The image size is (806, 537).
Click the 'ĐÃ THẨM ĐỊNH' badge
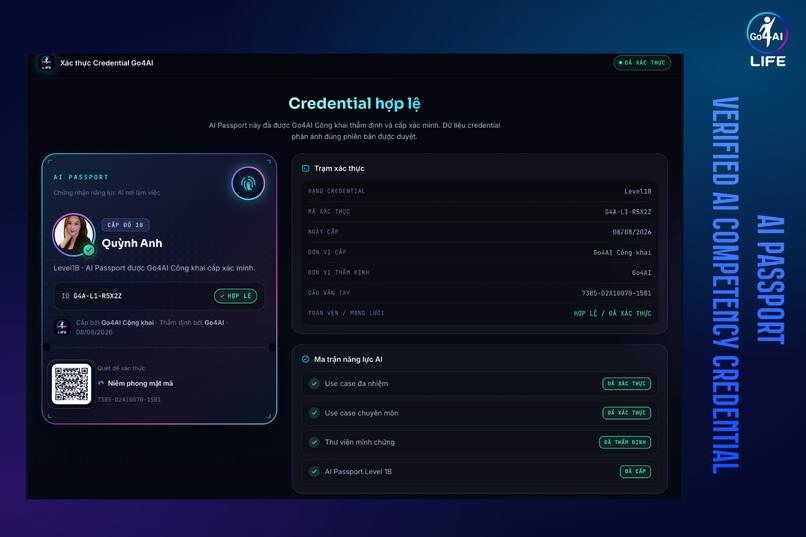coord(625,442)
